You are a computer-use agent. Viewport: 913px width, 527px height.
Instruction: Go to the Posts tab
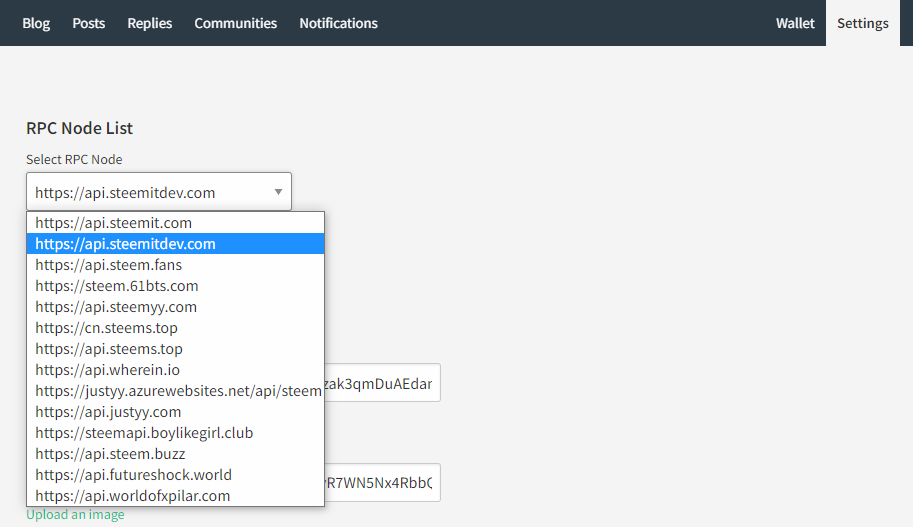click(x=88, y=23)
